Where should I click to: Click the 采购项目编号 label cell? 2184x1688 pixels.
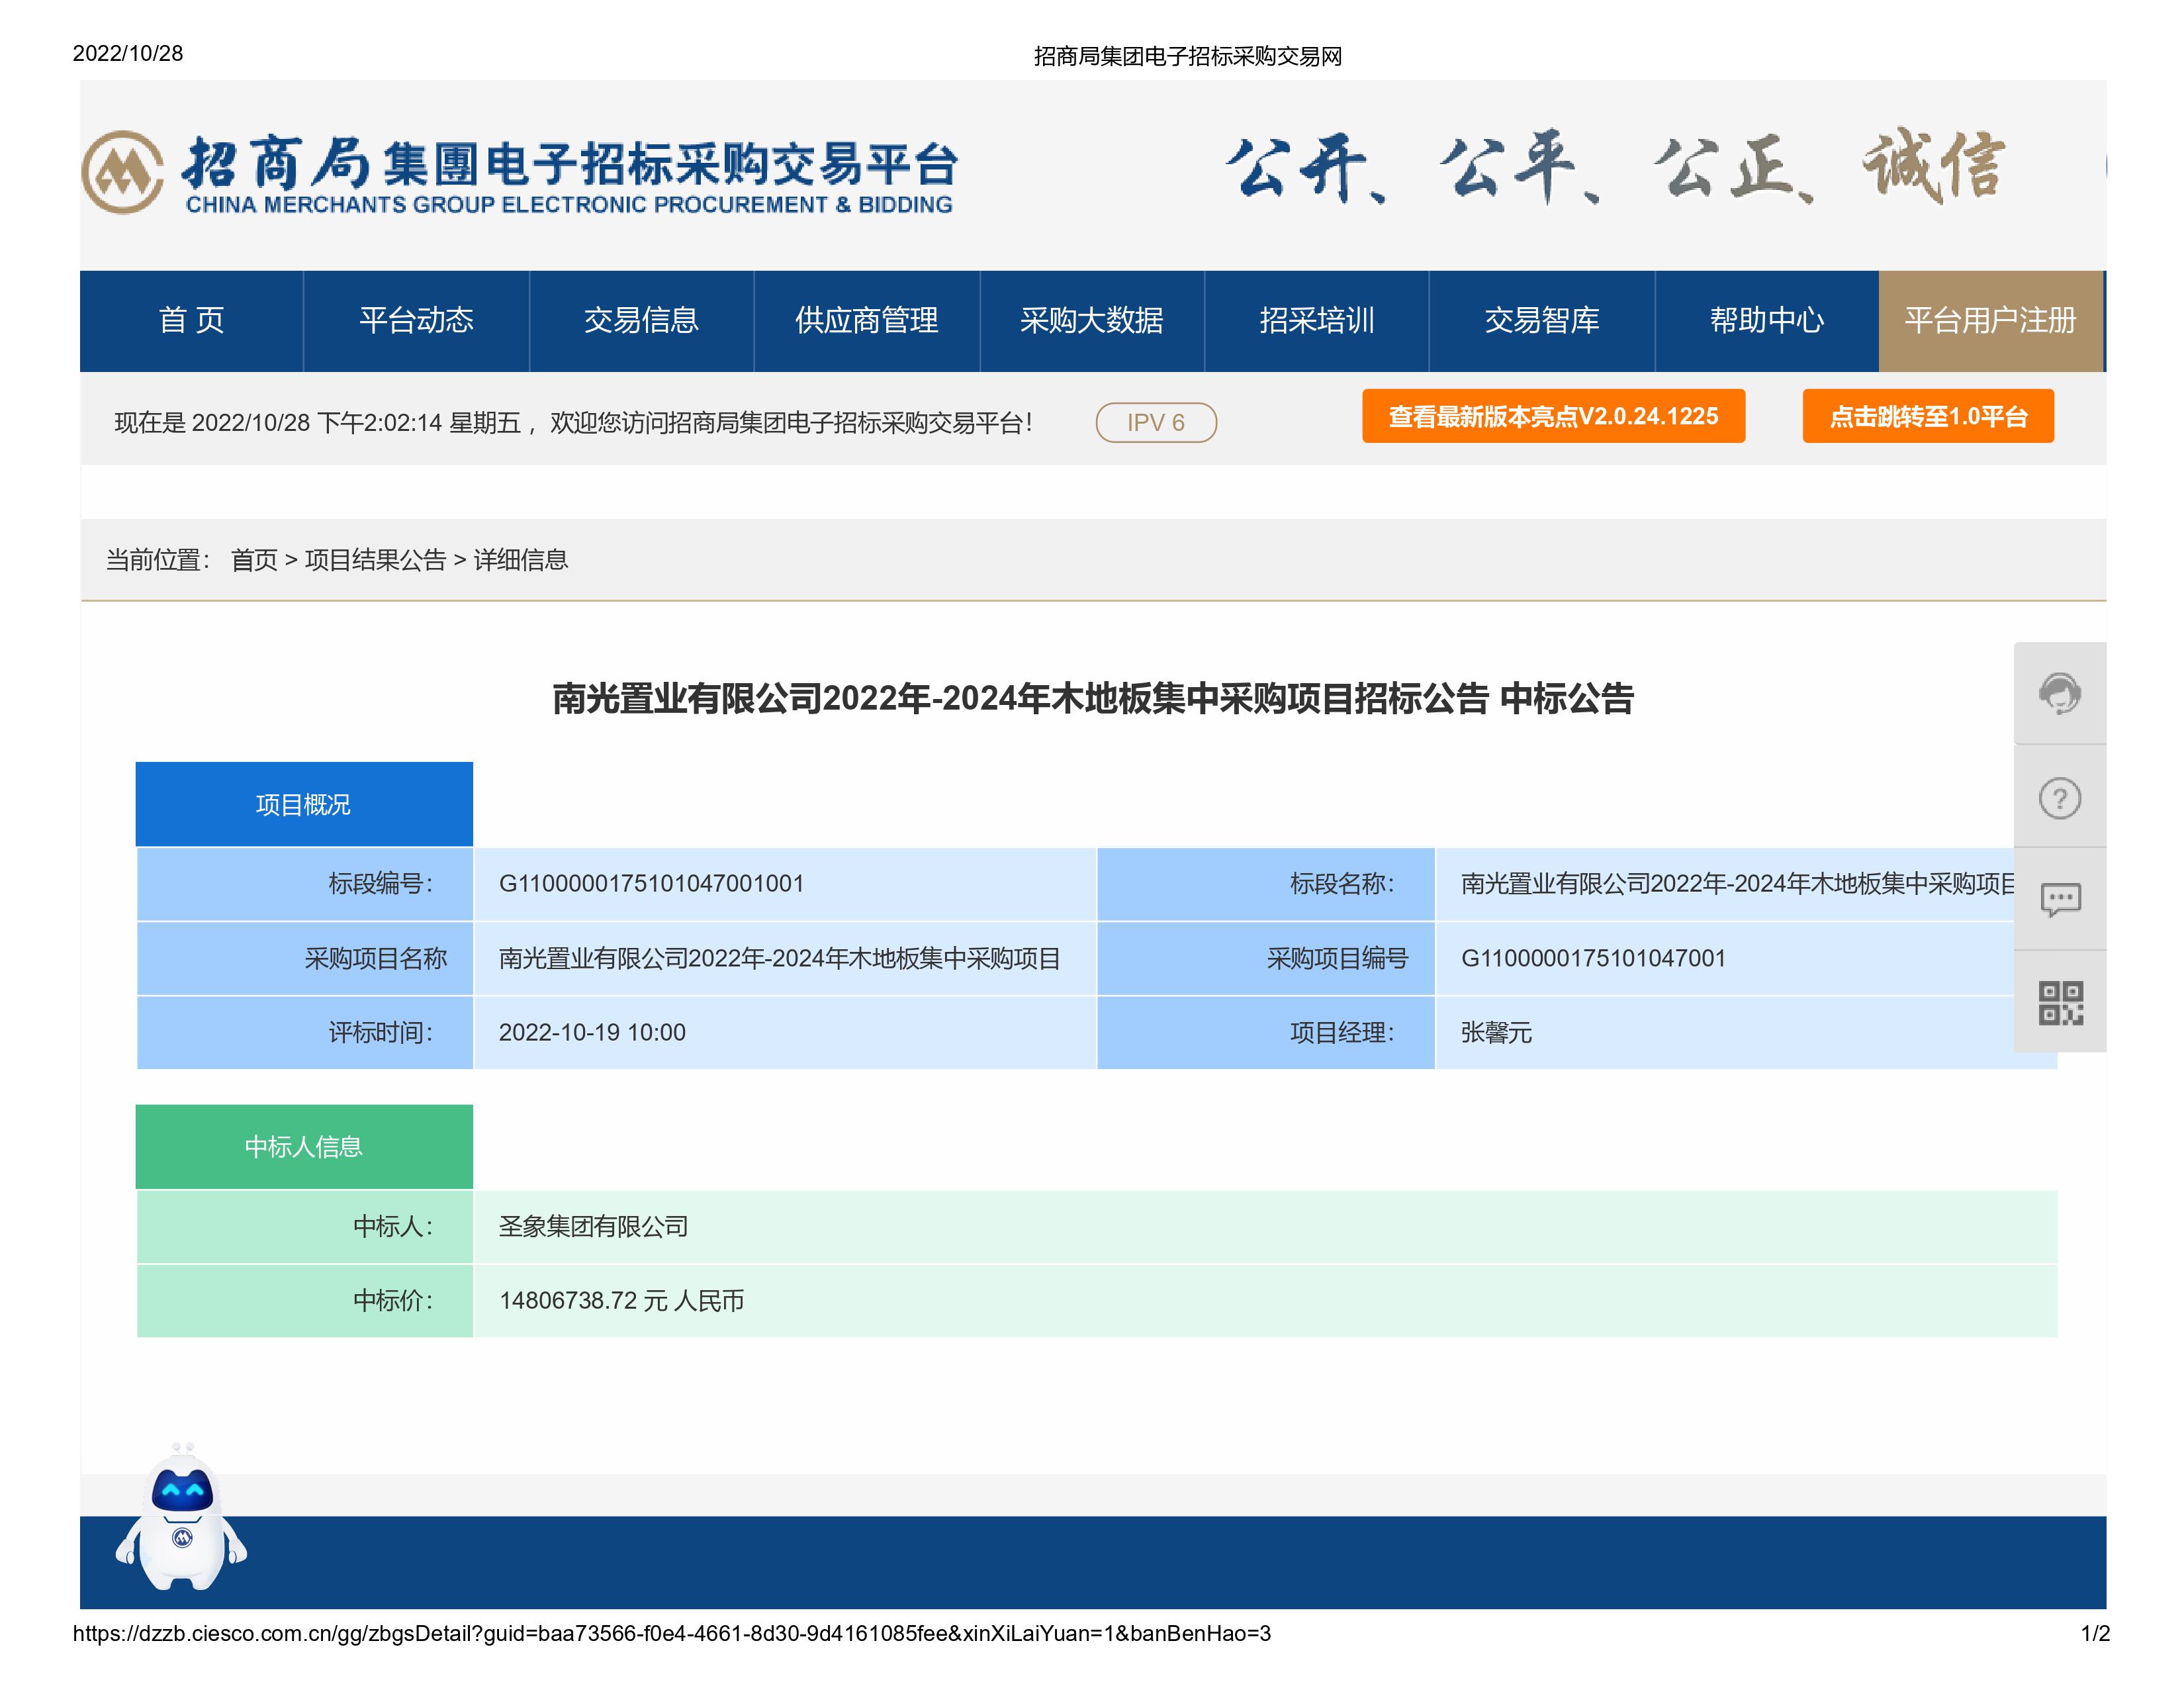pyautogui.click(x=1266, y=958)
